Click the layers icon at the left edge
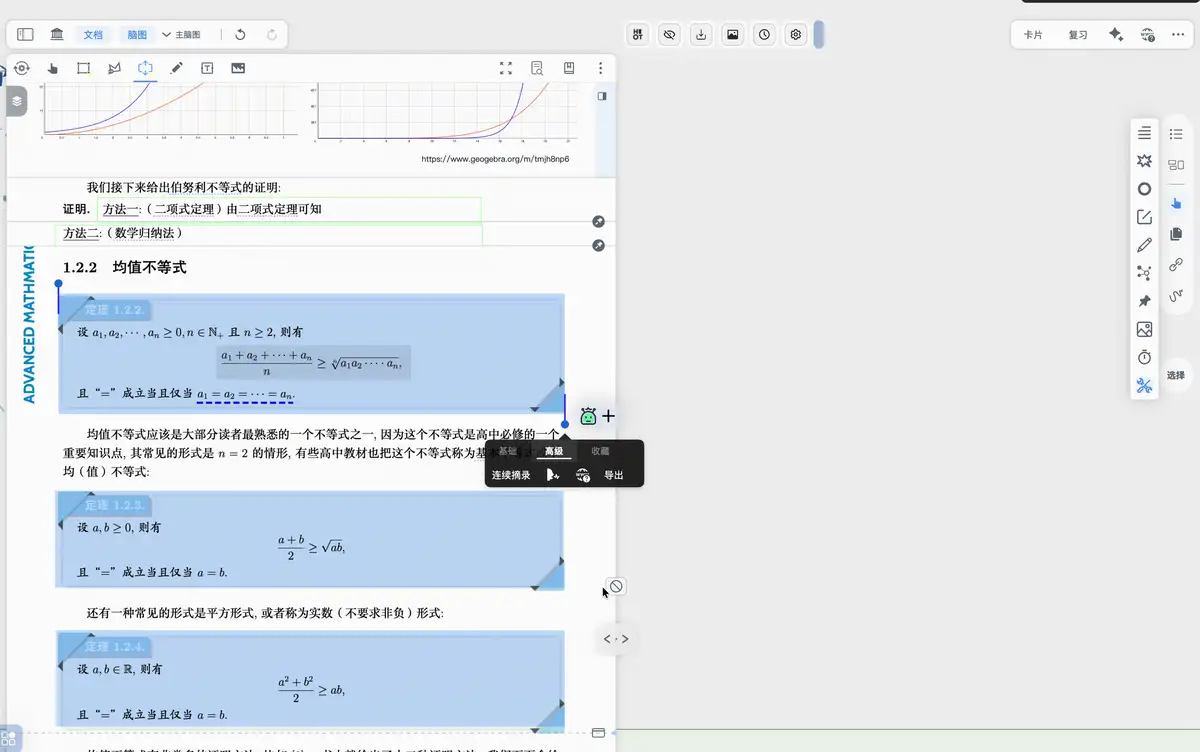The width and height of the screenshot is (1200, 752). click(17, 101)
